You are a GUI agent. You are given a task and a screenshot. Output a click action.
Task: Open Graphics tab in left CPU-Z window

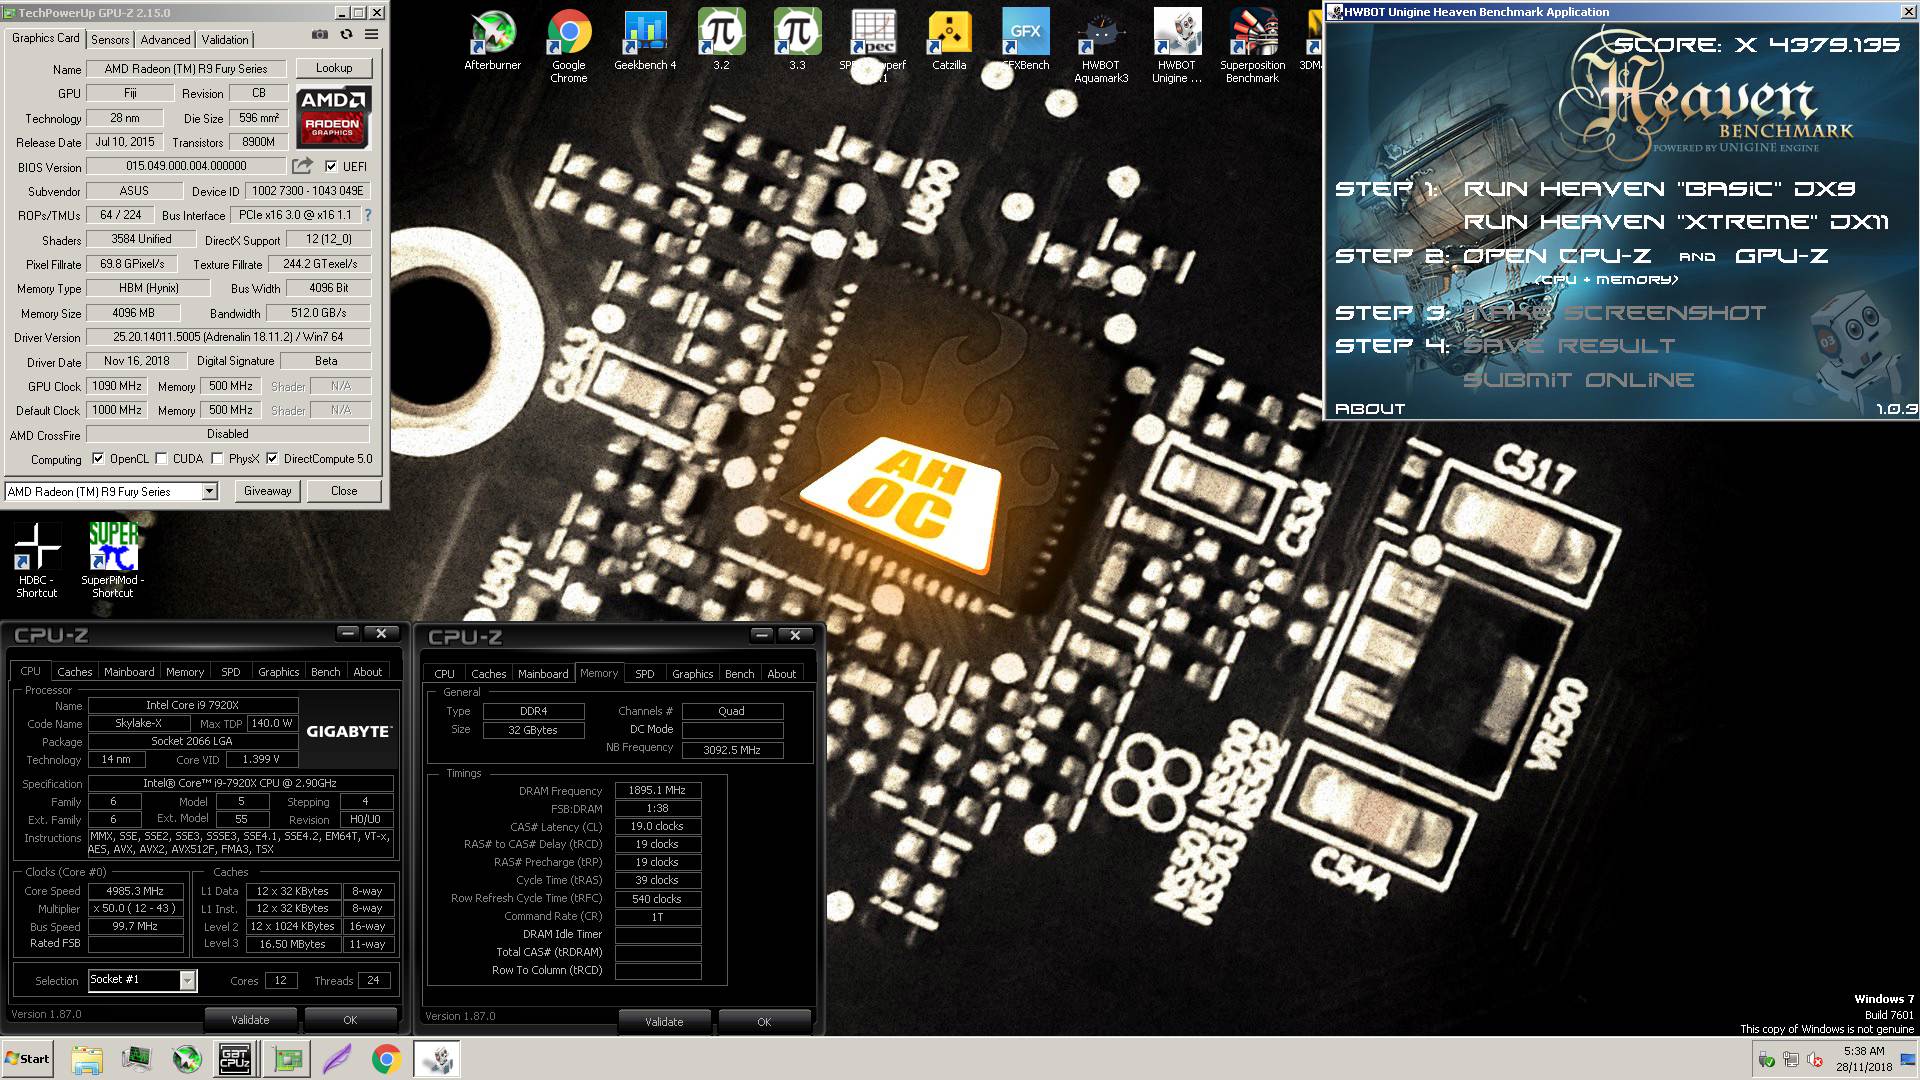[279, 672]
